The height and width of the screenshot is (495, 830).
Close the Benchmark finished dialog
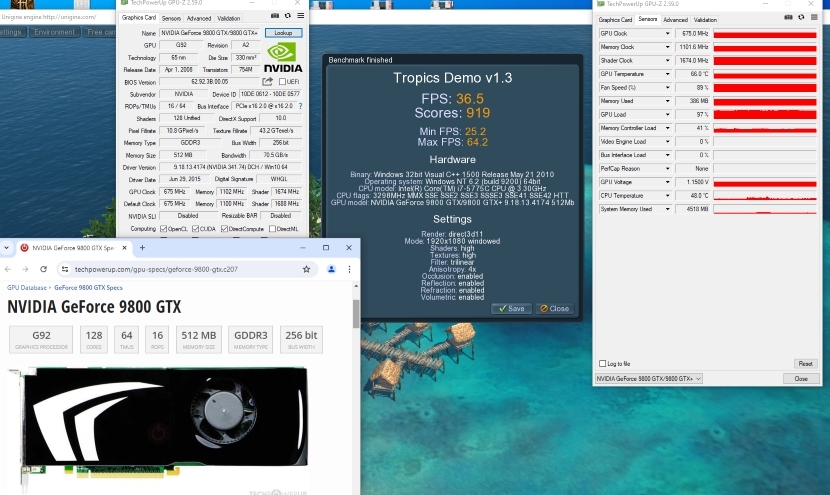pos(554,309)
